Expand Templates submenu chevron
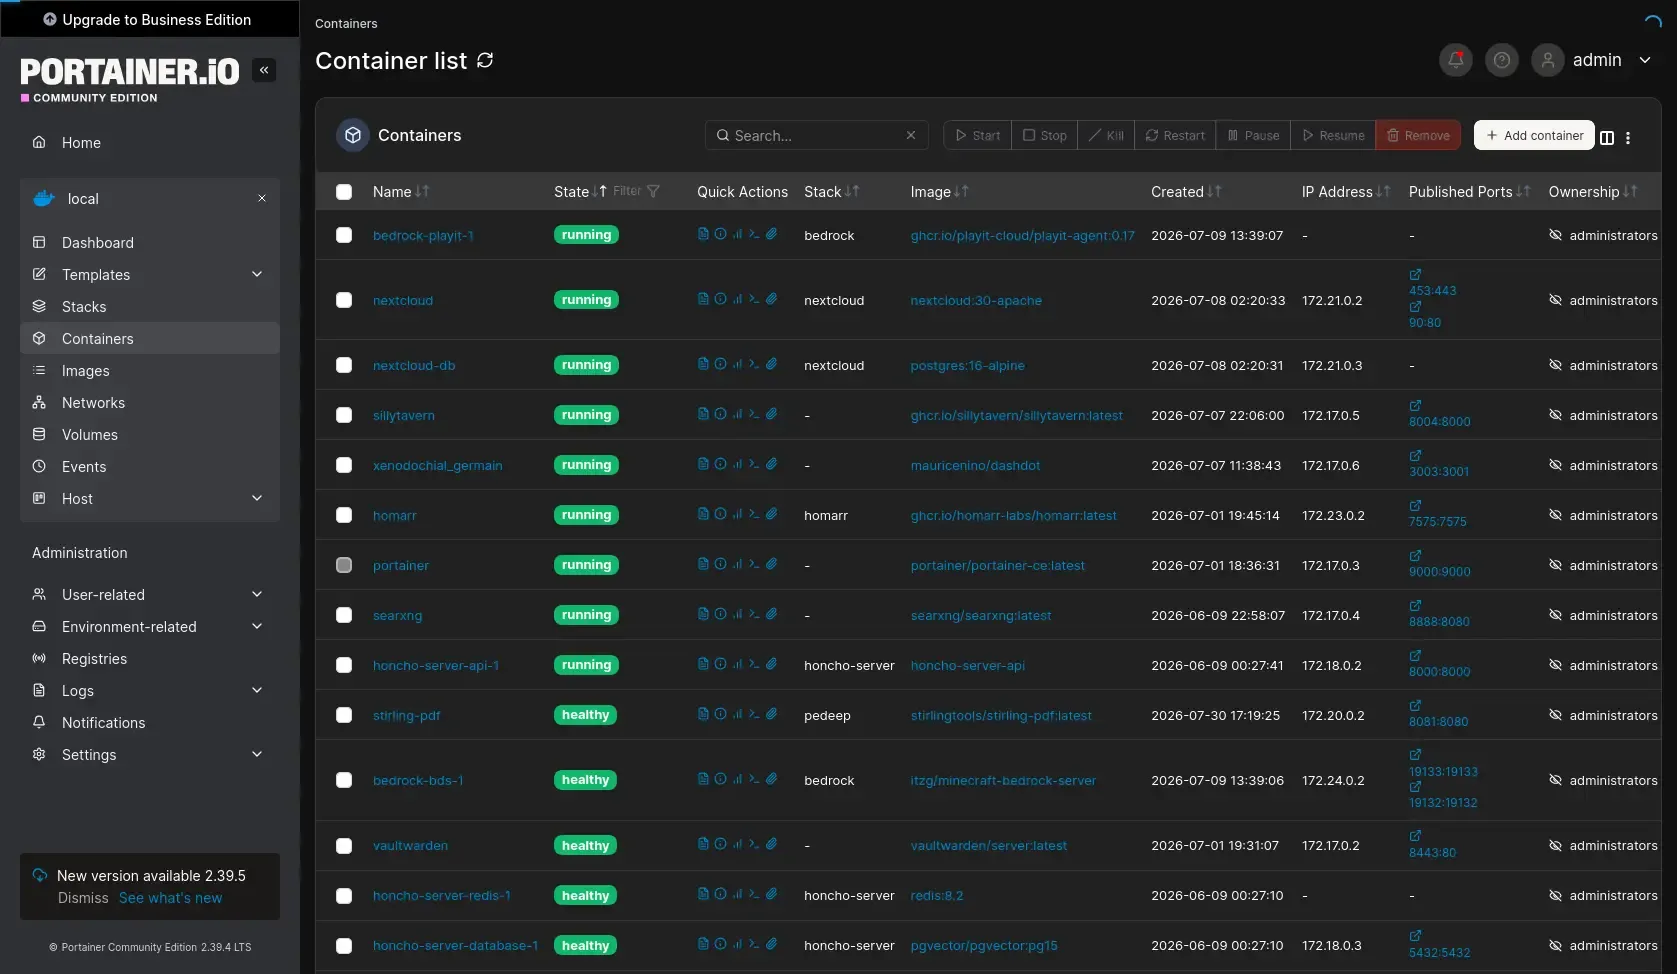Image resolution: width=1677 pixels, height=974 pixels. click(x=257, y=274)
